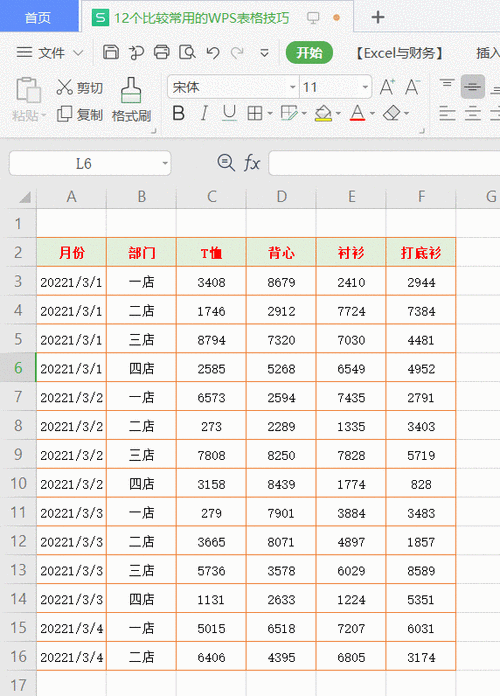500x696 pixels.
Task: Toggle Italic formatting
Action: (x=204, y=114)
